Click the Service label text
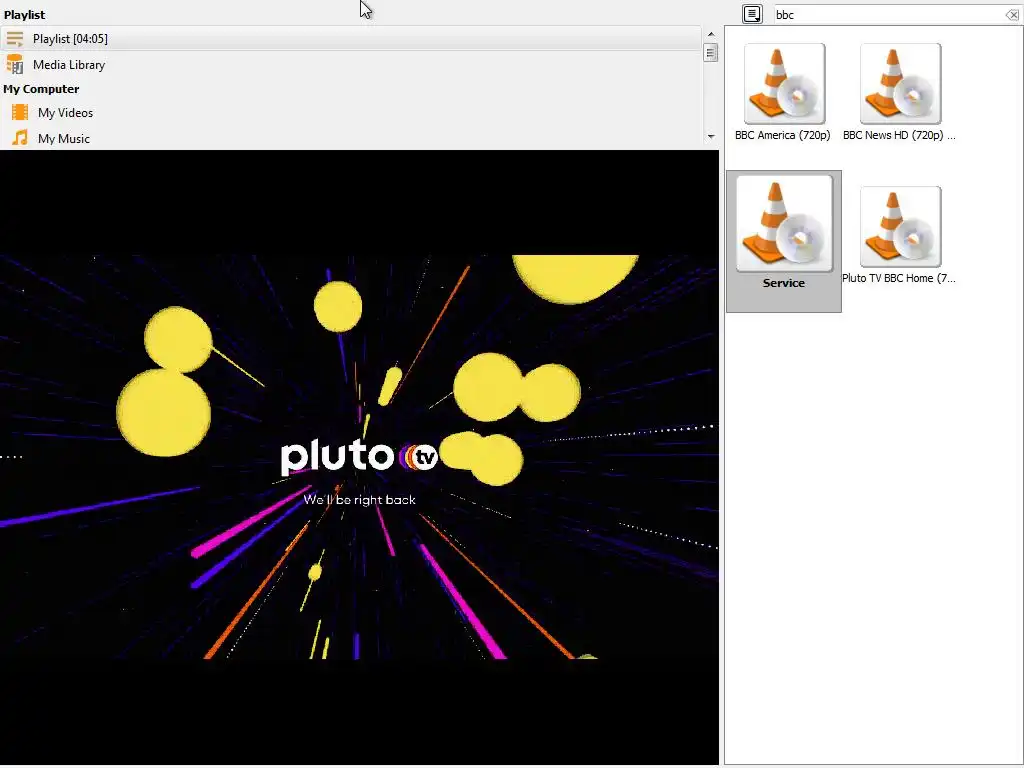The width and height of the screenshot is (1024, 768). pyautogui.click(x=784, y=283)
